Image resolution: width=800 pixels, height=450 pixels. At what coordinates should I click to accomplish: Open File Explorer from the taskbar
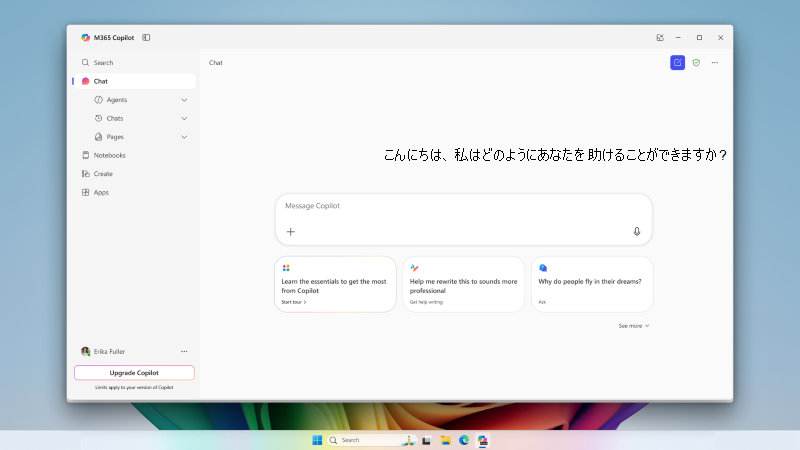[445, 440]
